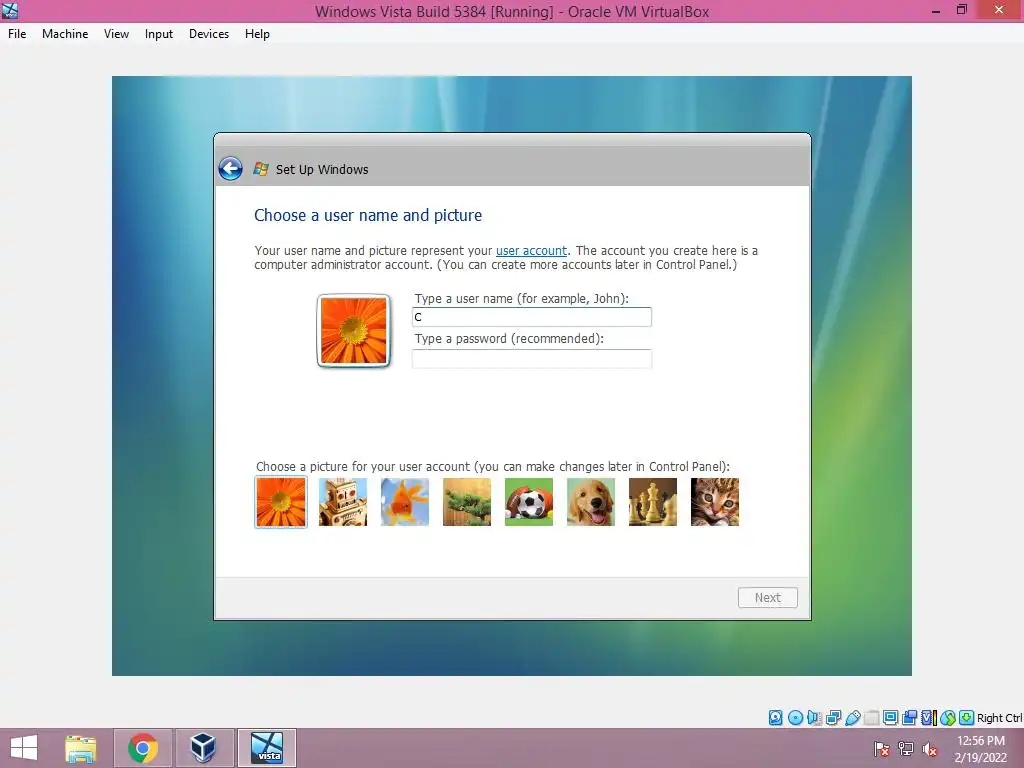Viewport: 1024px width, 768px height.
Task: Restore down the VirtualBox window
Action: [962, 10]
